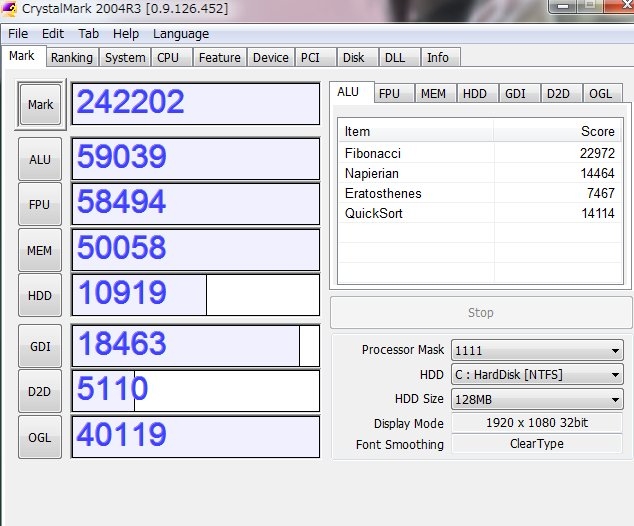Switch to the System tab
Image resolution: width=634 pixels, height=526 pixels.
click(x=125, y=57)
